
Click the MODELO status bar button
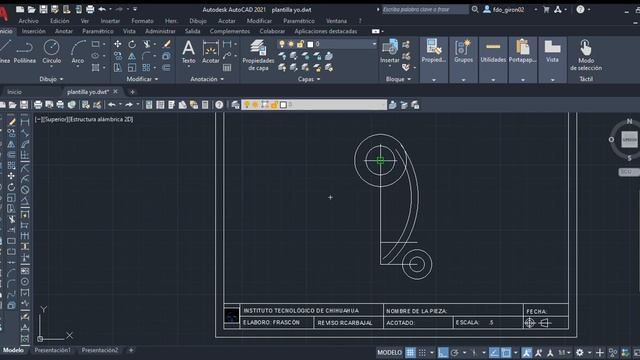pyautogui.click(x=389, y=353)
